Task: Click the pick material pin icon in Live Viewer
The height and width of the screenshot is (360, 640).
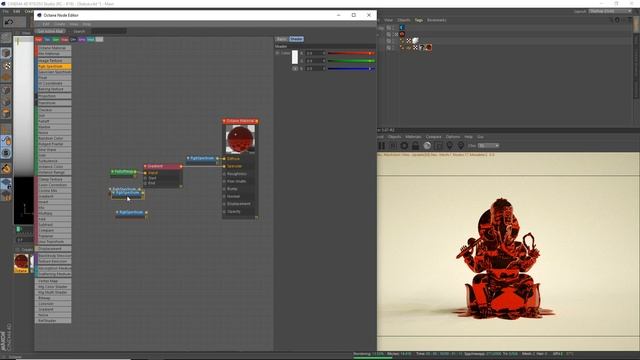Action: coord(461,146)
